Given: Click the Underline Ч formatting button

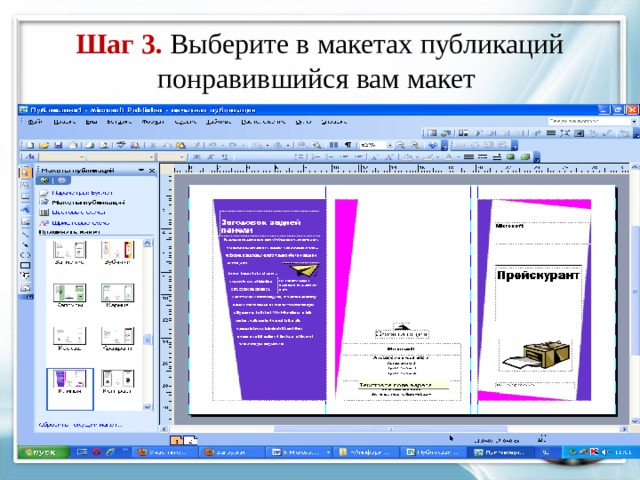Looking at the screenshot, I should coord(224,157).
